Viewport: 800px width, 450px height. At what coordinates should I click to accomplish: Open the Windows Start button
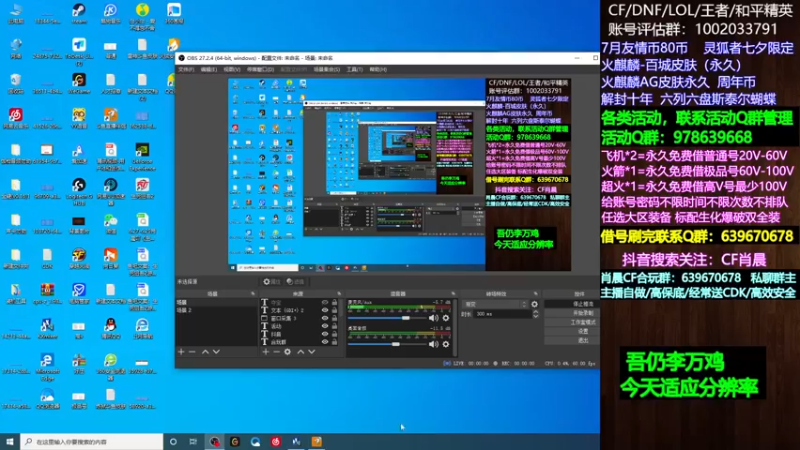pos(10,441)
